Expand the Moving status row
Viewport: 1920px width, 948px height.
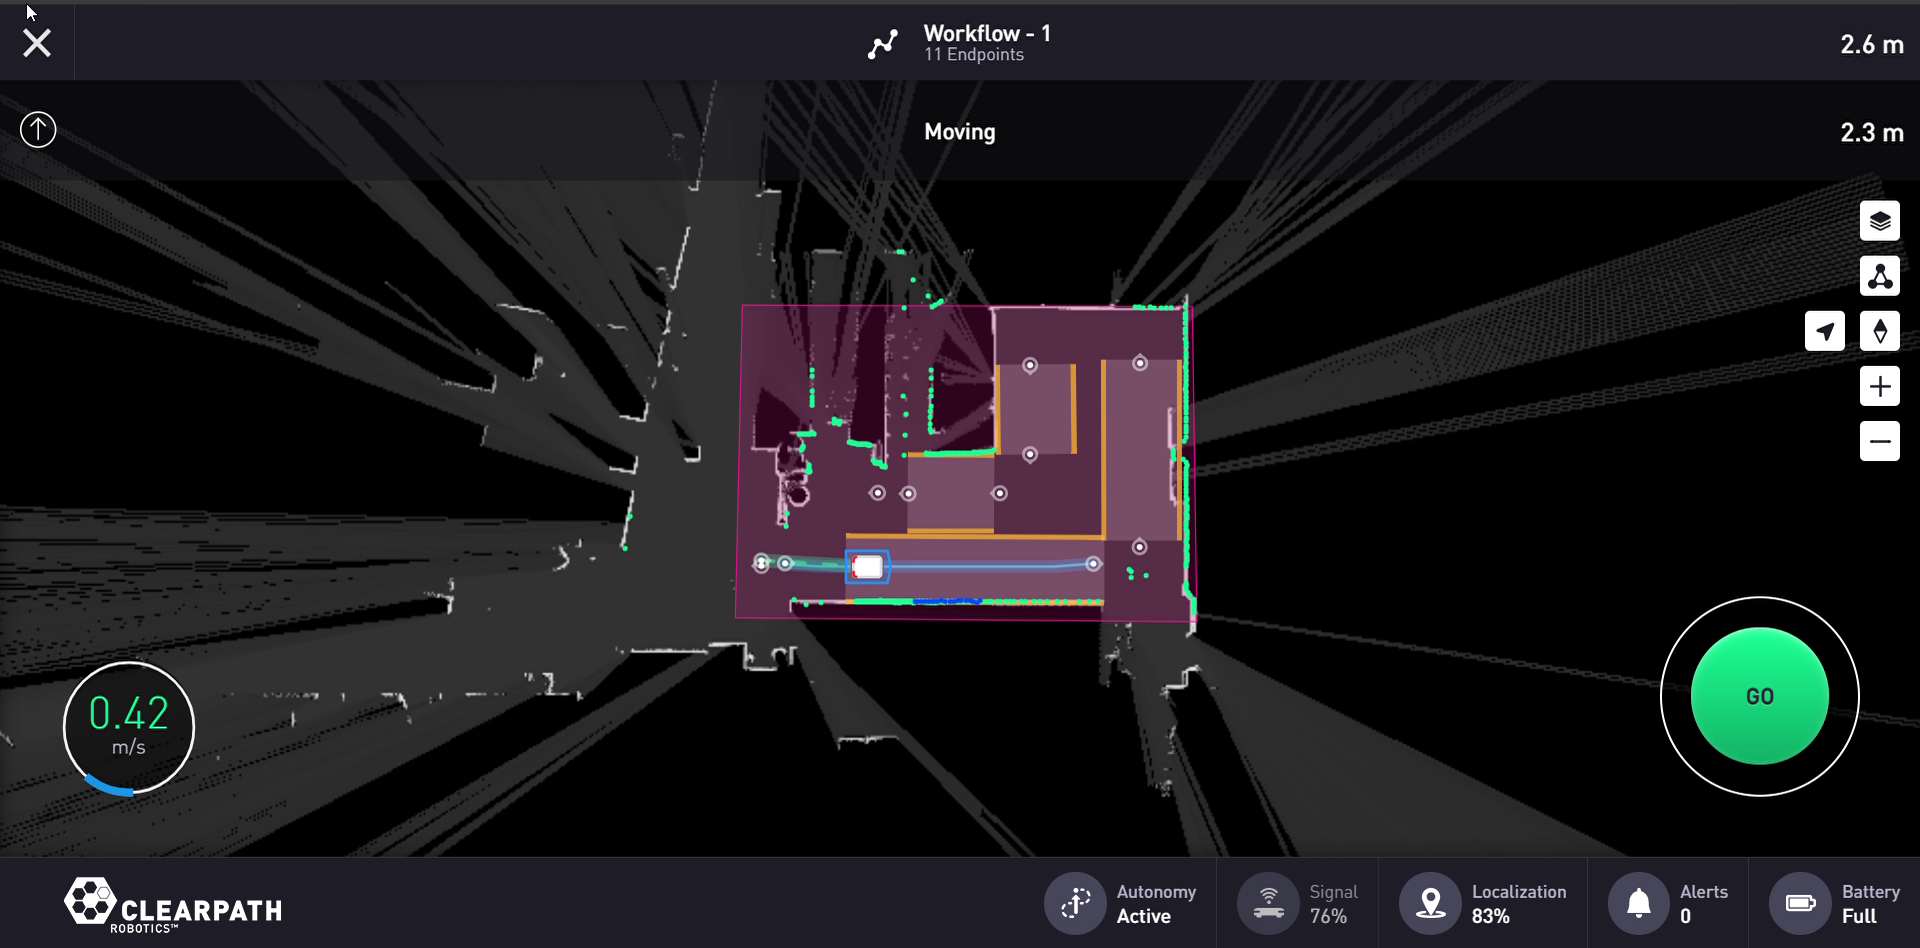pyautogui.click(x=959, y=132)
